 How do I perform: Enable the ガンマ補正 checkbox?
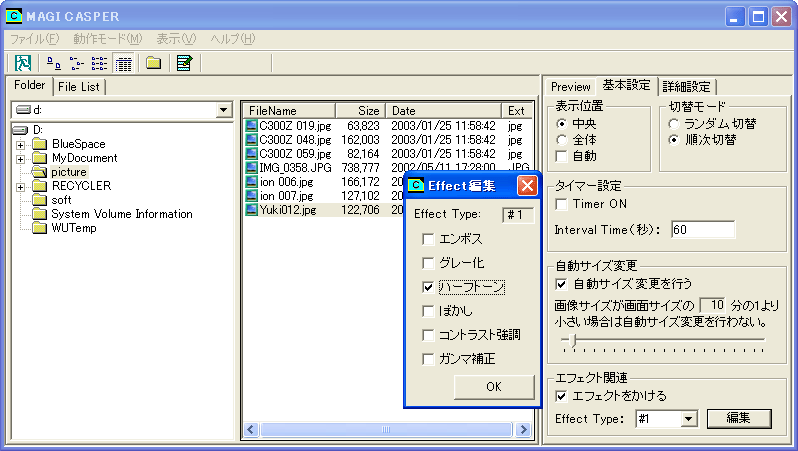click(428, 359)
